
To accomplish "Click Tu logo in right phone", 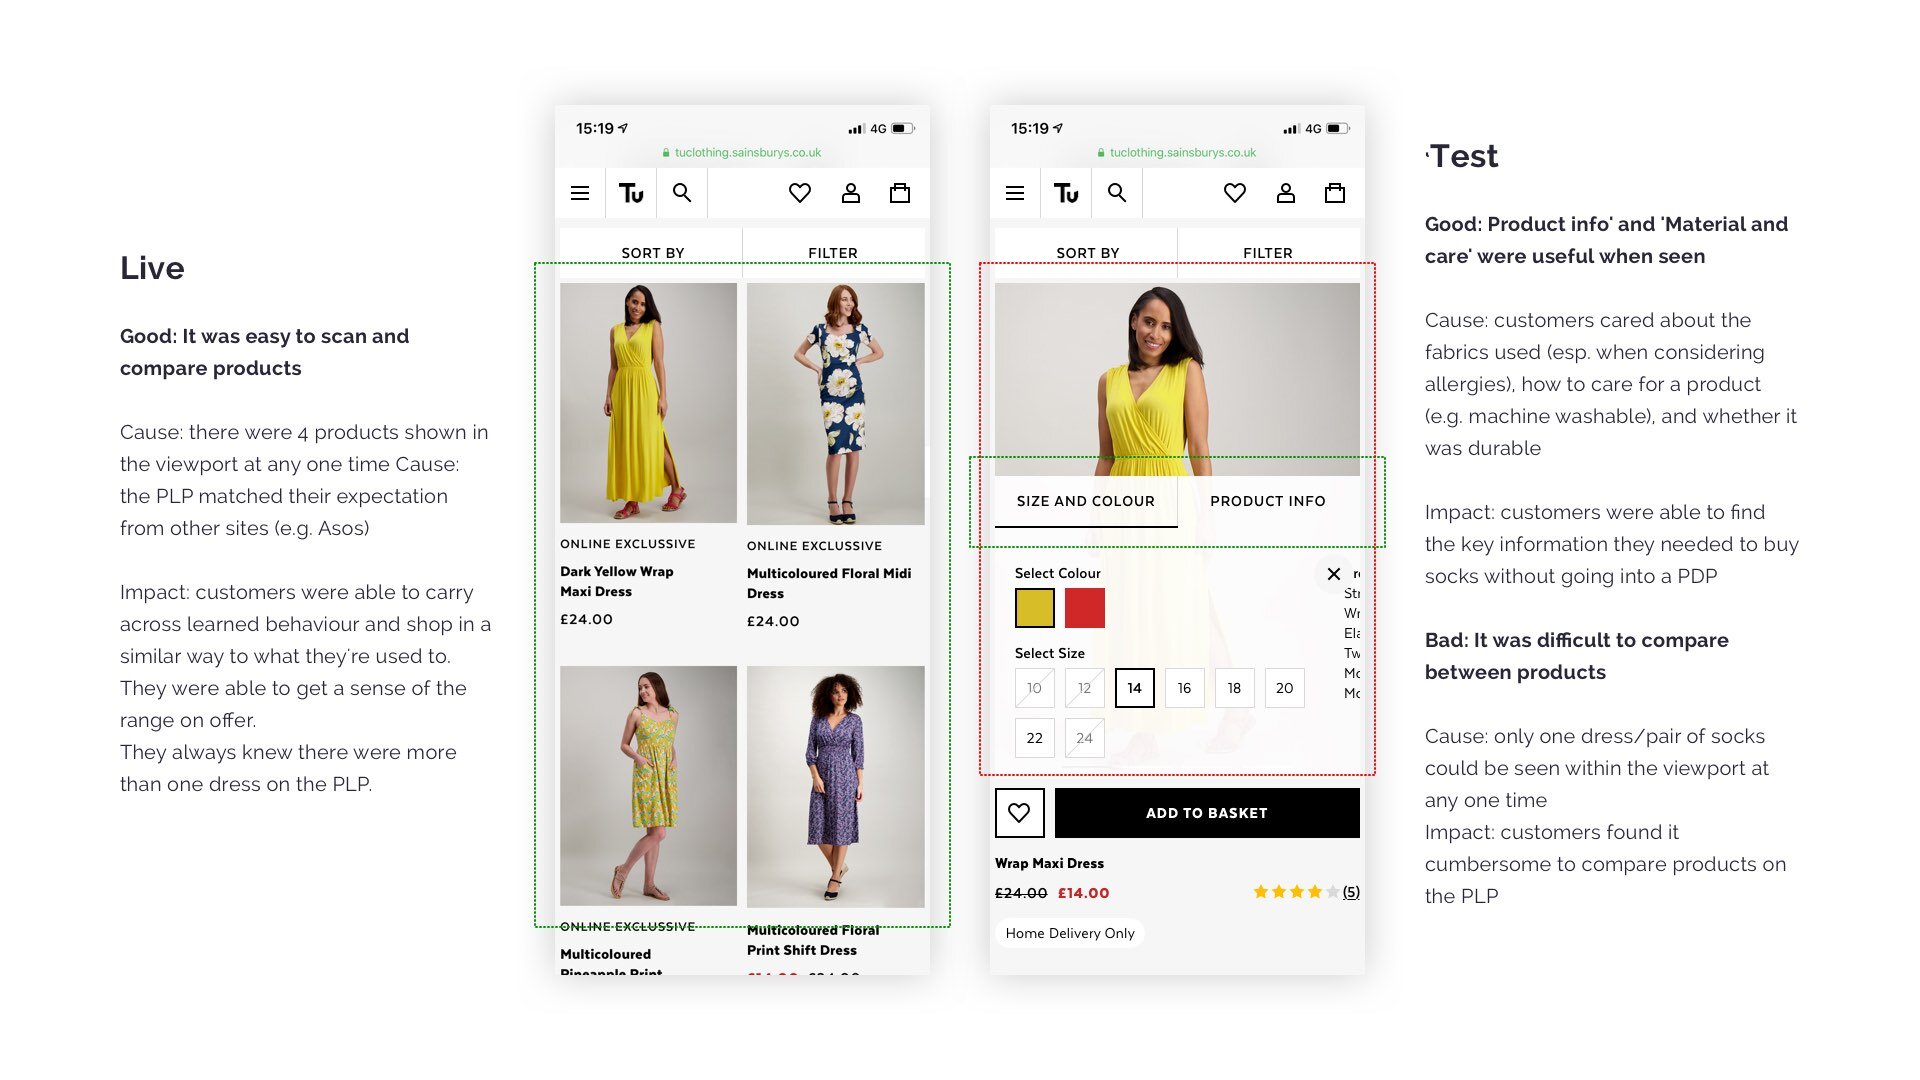I will [1066, 193].
